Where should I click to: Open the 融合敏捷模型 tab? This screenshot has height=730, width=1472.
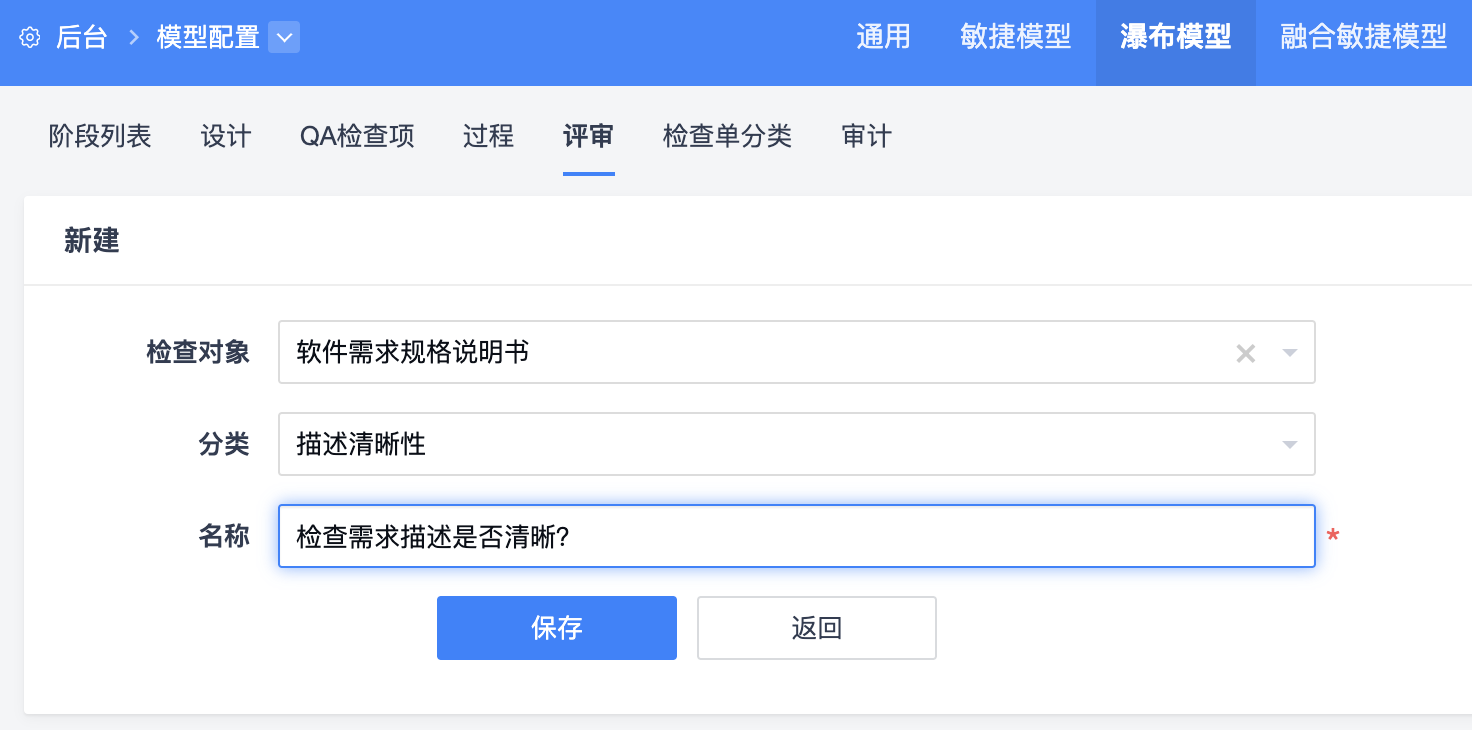point(1363,38)
